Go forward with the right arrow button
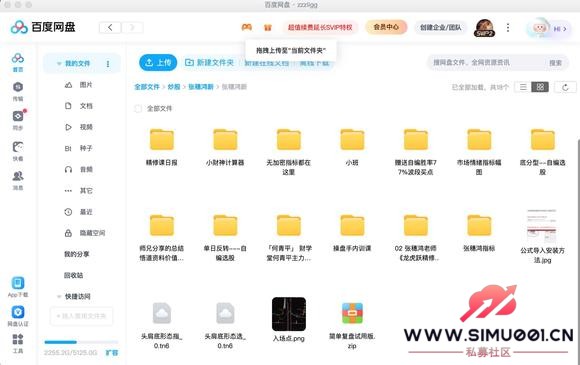The height and width of the screenshot is (365, 580). click(132, 27)
